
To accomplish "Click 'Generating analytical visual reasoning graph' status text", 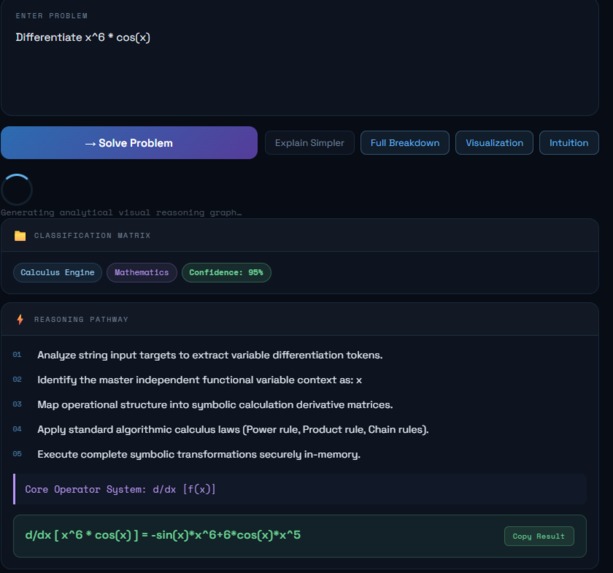I will click(121, 213).
